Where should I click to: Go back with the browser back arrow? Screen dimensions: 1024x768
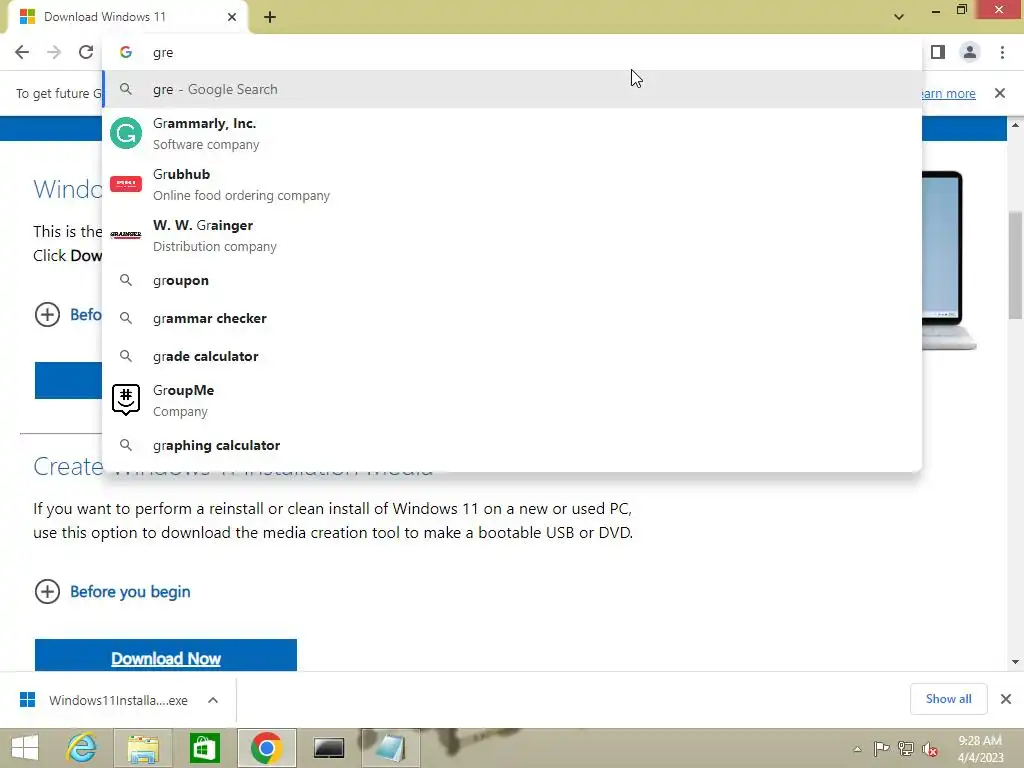coord(22,52)
